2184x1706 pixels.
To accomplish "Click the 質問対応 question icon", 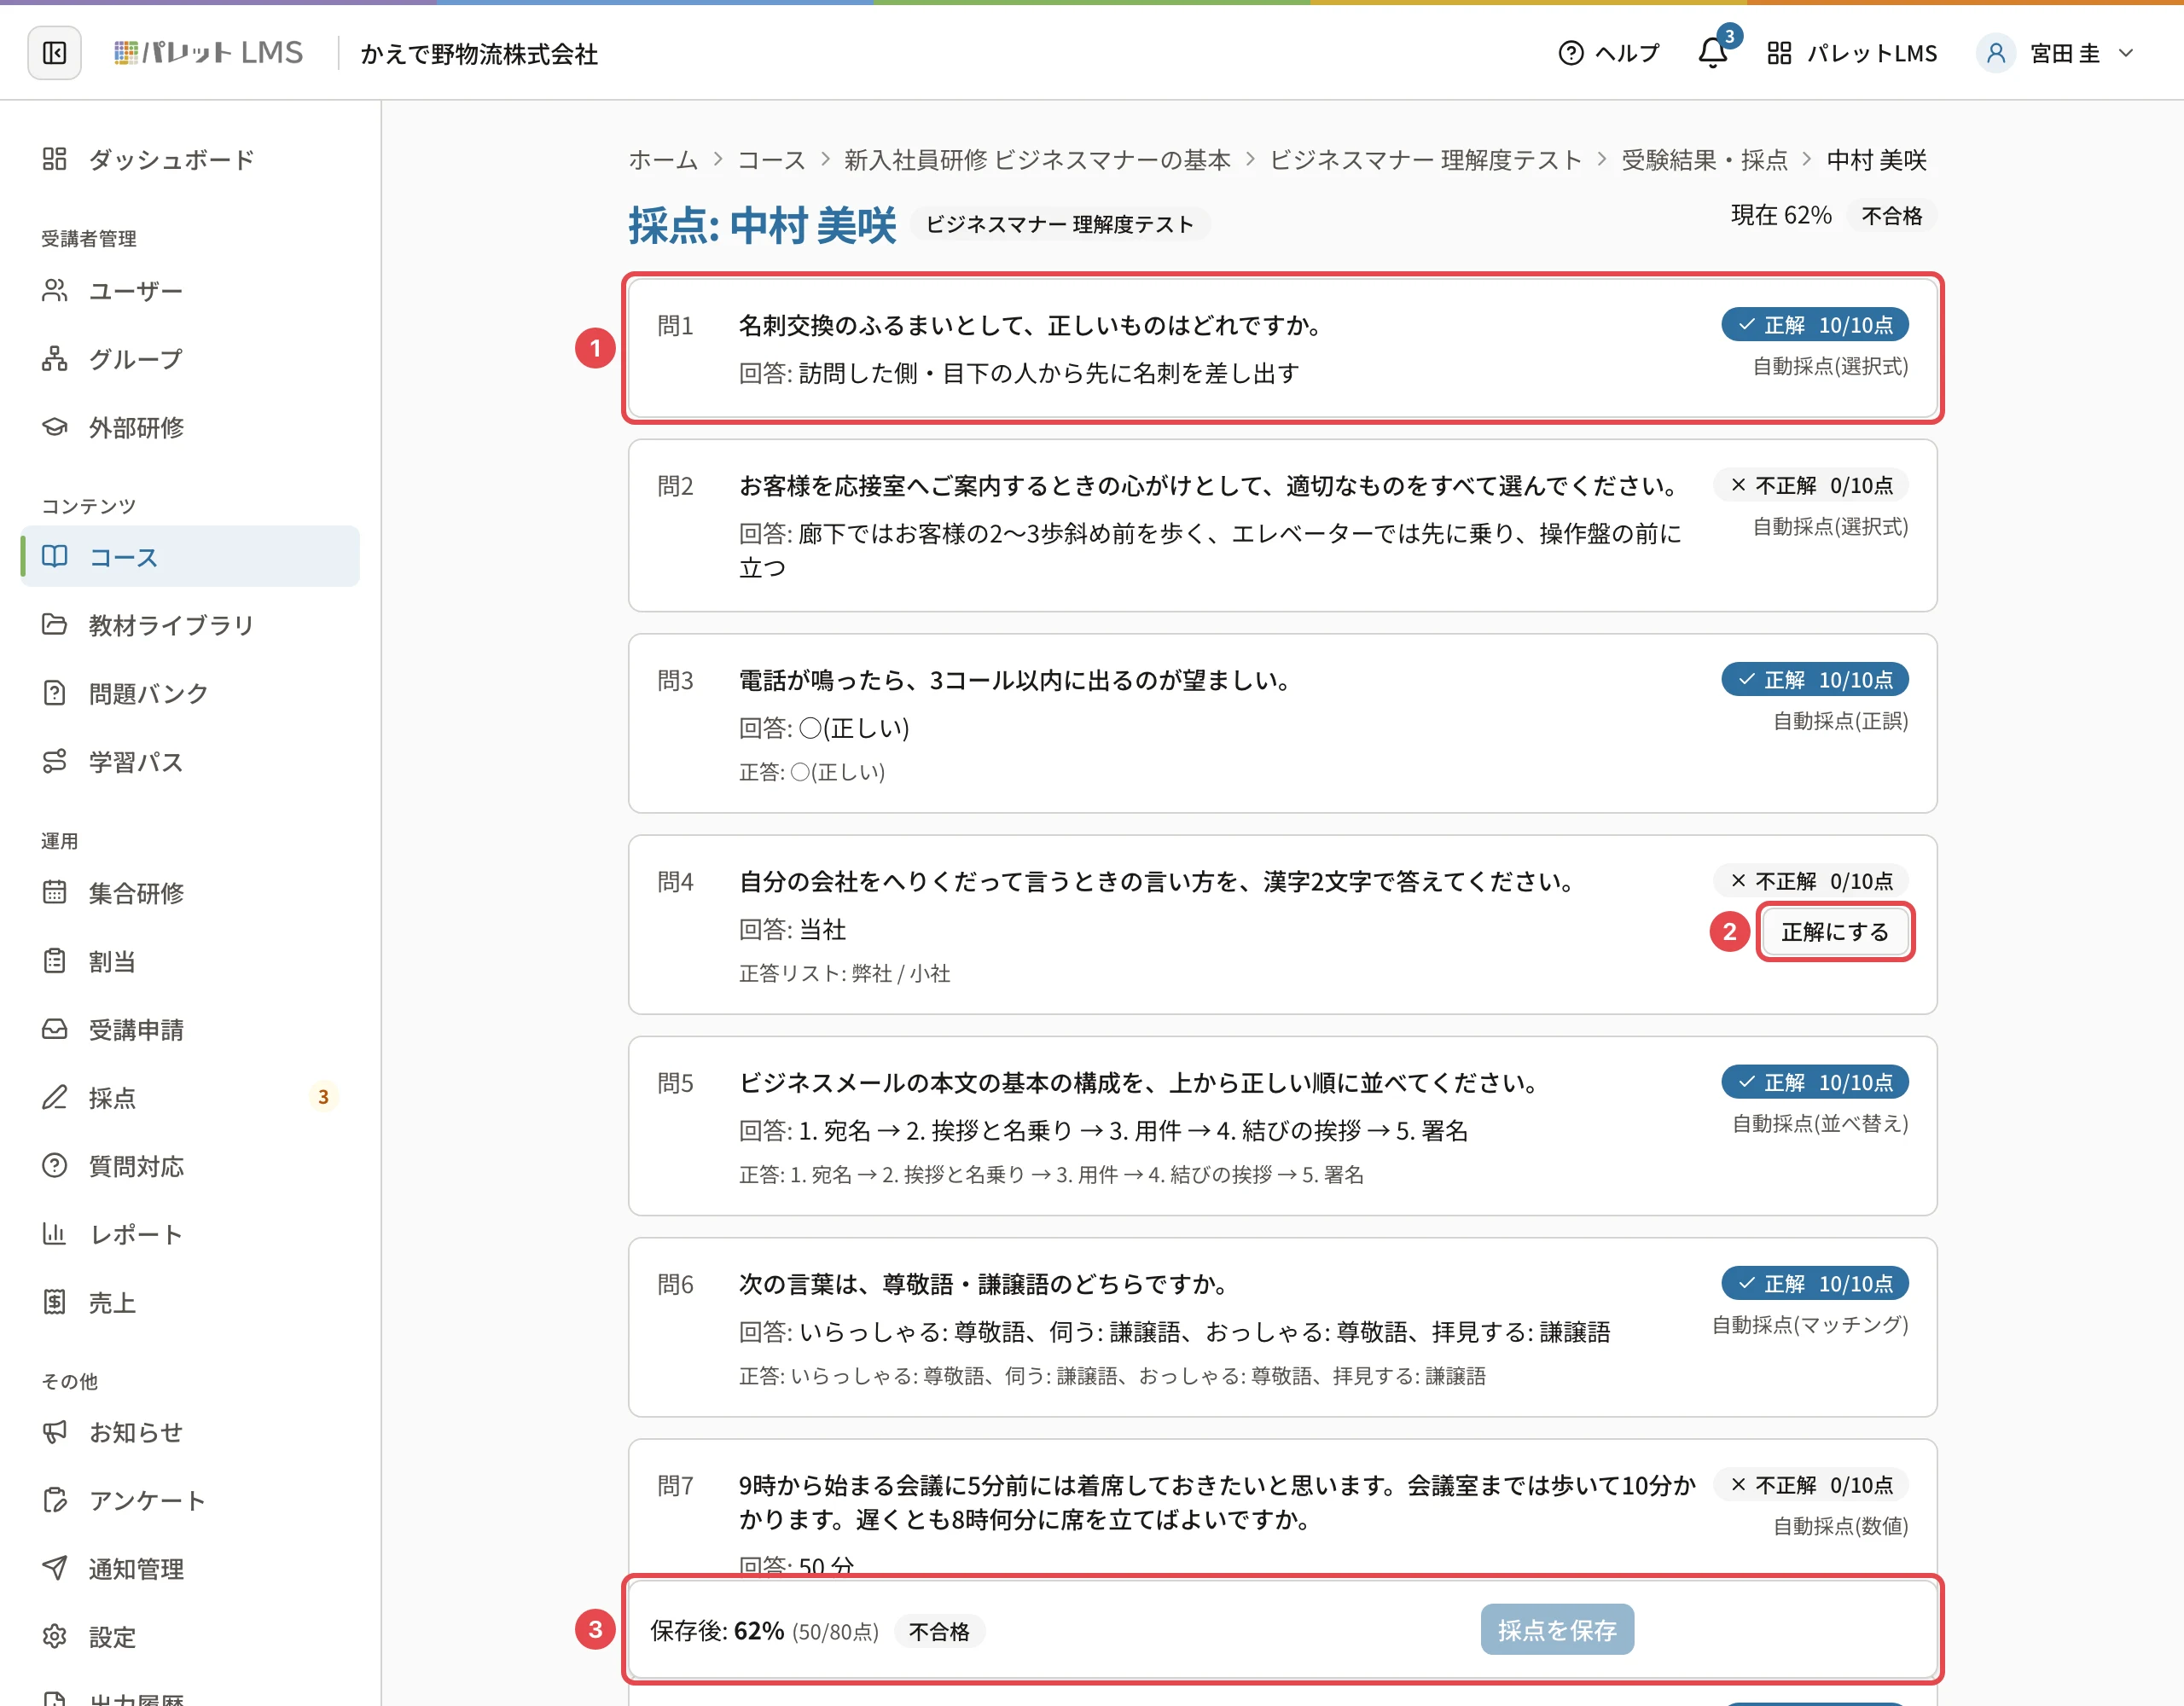I will (55, 1166).
